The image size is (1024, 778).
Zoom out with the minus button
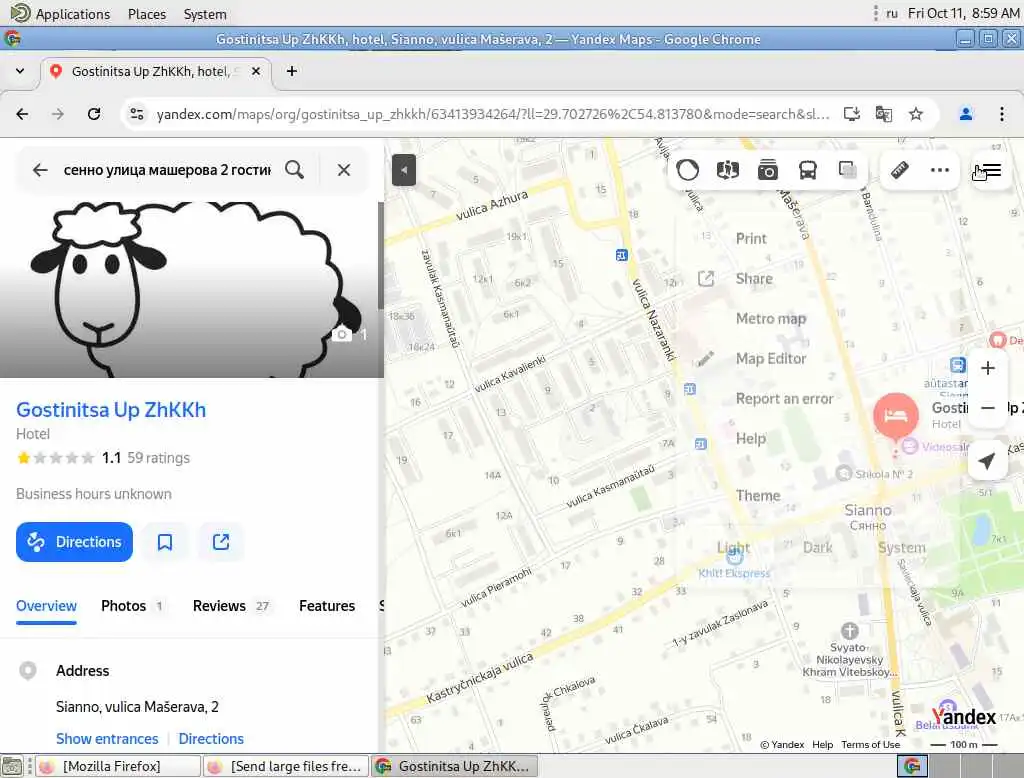(x=987, y=408)
